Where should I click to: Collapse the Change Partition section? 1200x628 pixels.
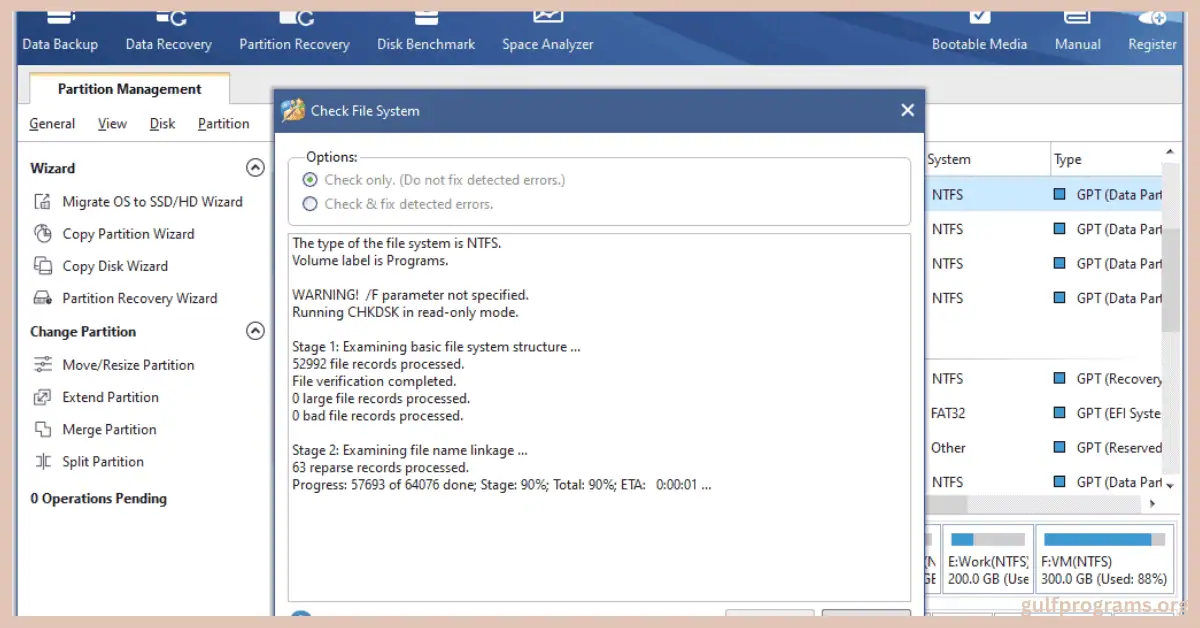coord(256,330)
